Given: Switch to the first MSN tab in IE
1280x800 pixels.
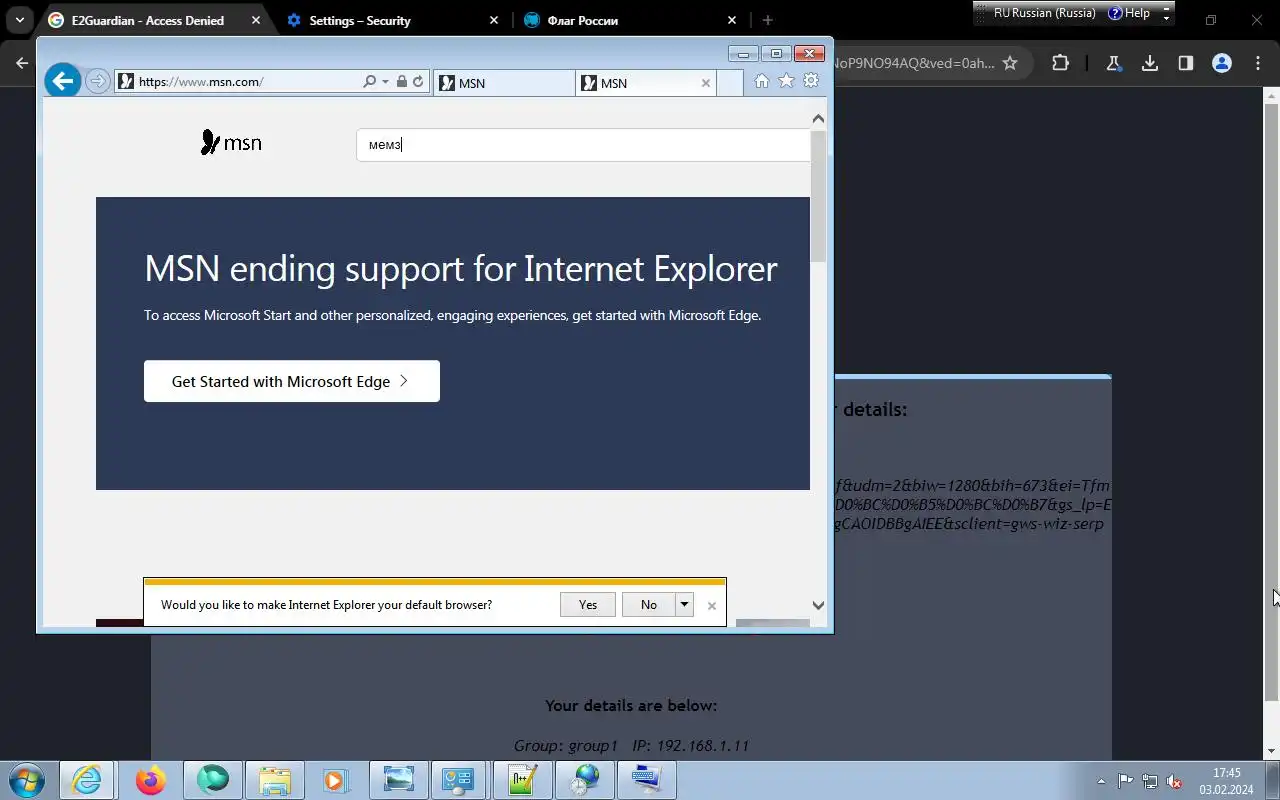Looking at the screenshot, I should 503,83.
